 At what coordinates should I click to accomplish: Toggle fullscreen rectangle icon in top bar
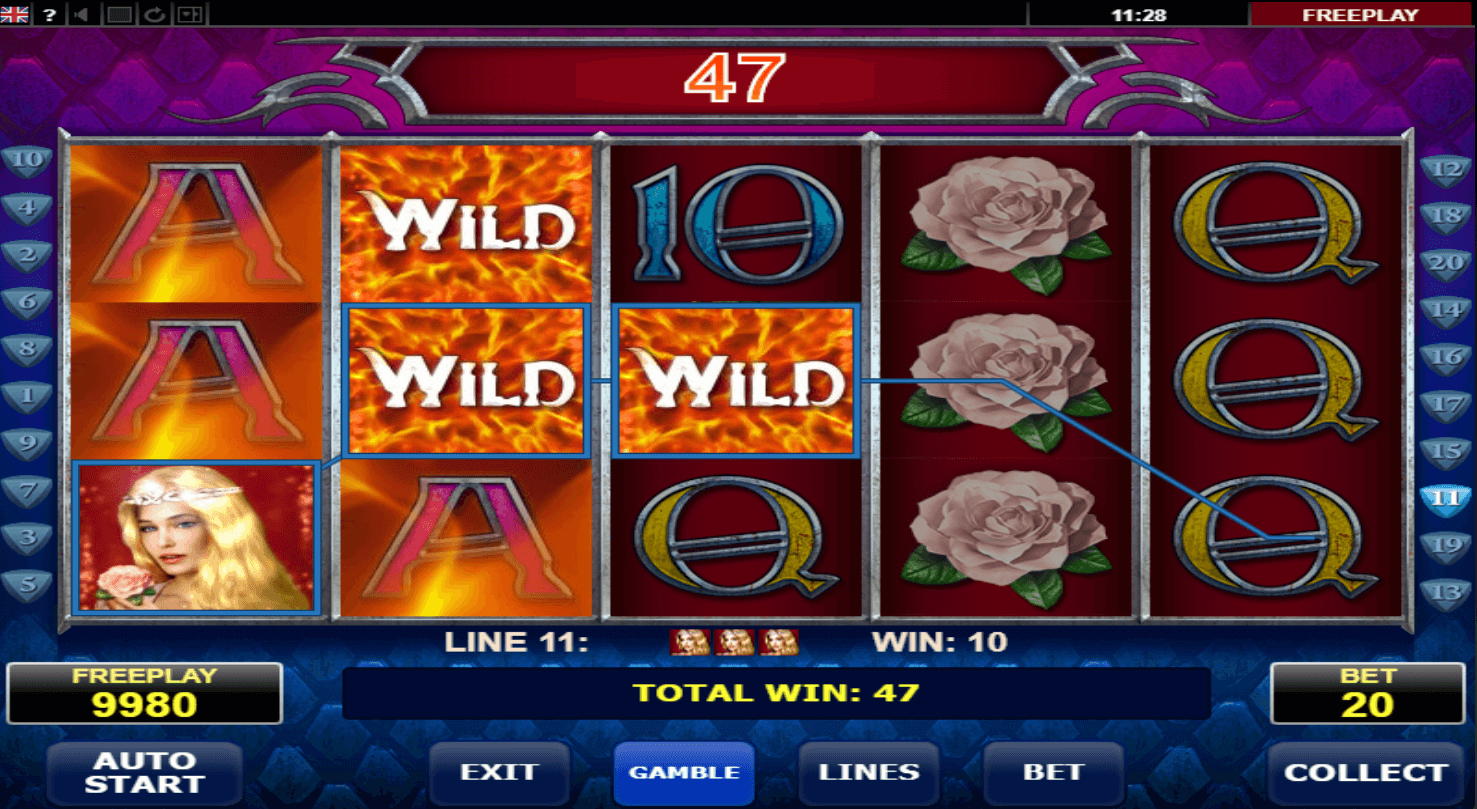[x=119, y=14]
